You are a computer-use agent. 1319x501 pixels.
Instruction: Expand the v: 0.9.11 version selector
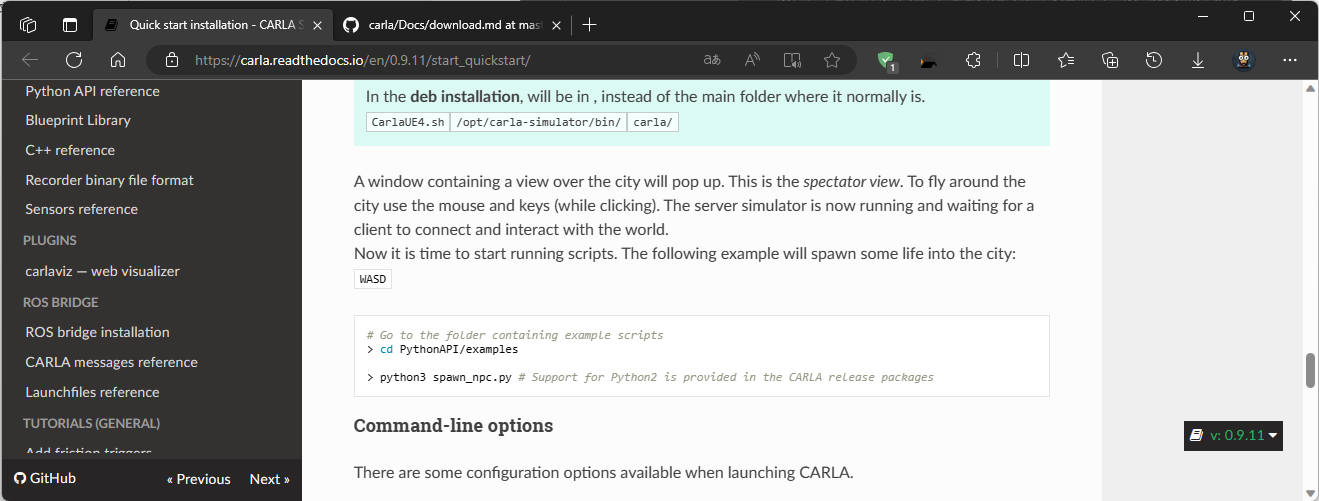click(x=1233, y=435)
